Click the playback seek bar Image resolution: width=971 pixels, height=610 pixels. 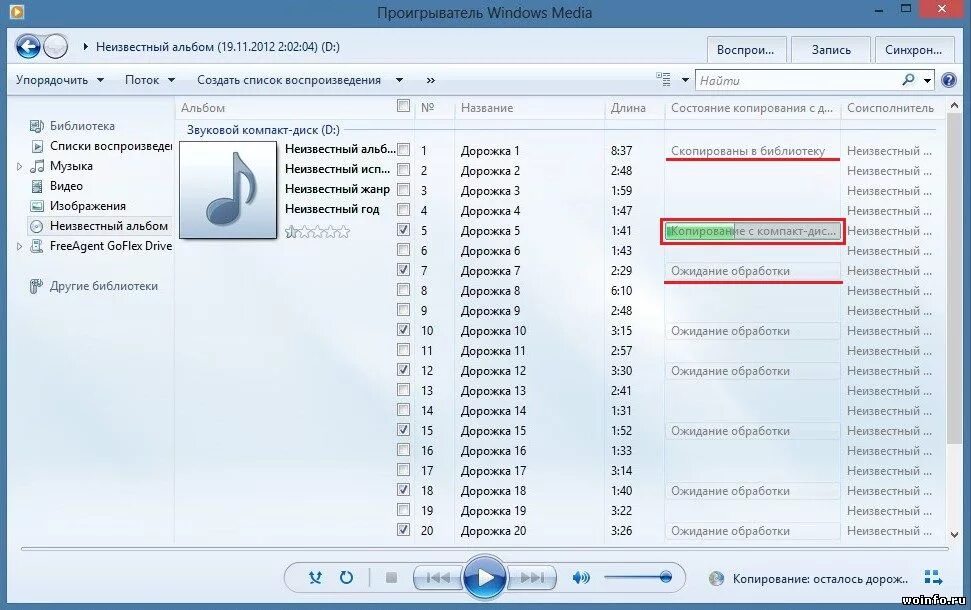(x=484, y=548)
